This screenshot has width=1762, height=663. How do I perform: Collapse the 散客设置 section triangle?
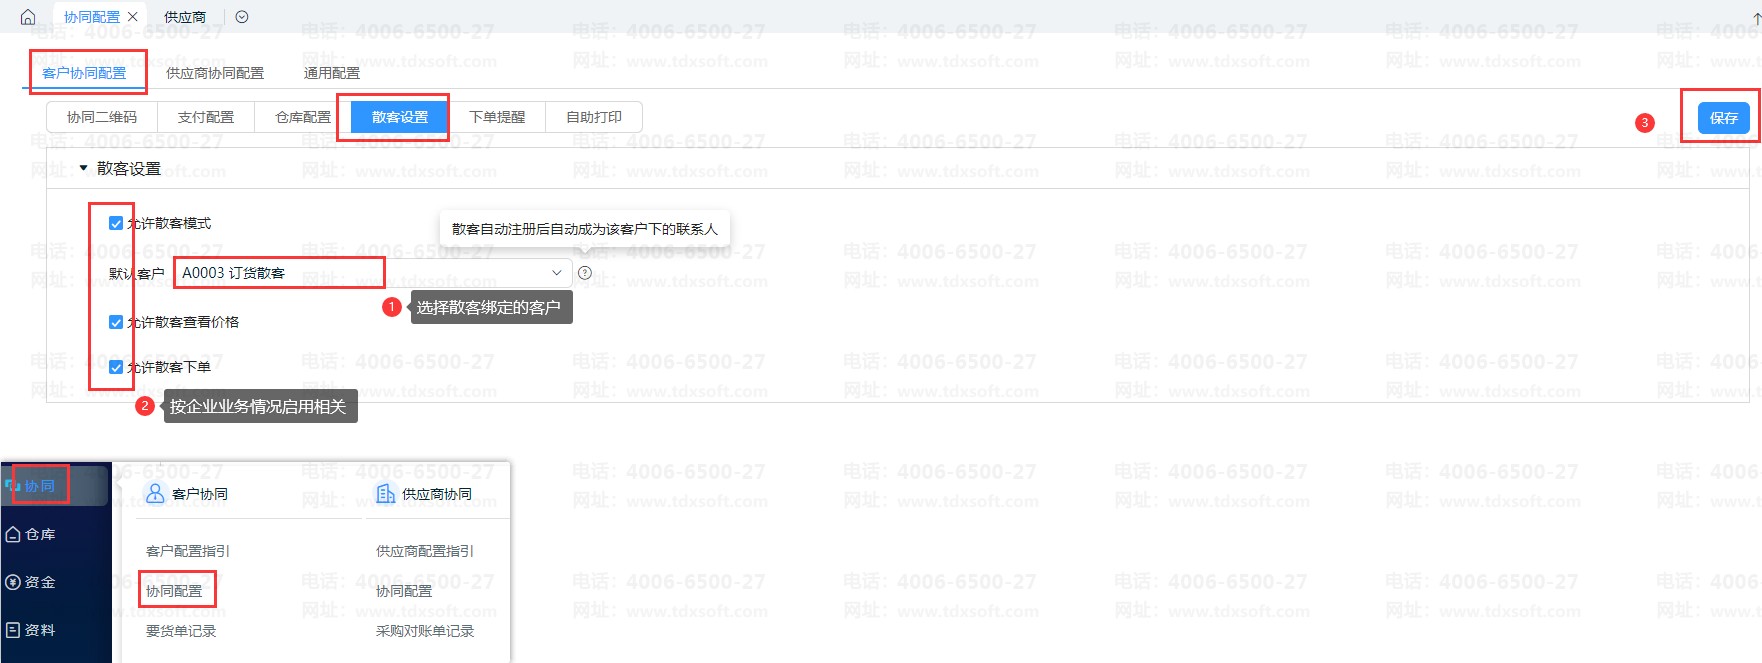pyautogui.click(x=84, y=168)
